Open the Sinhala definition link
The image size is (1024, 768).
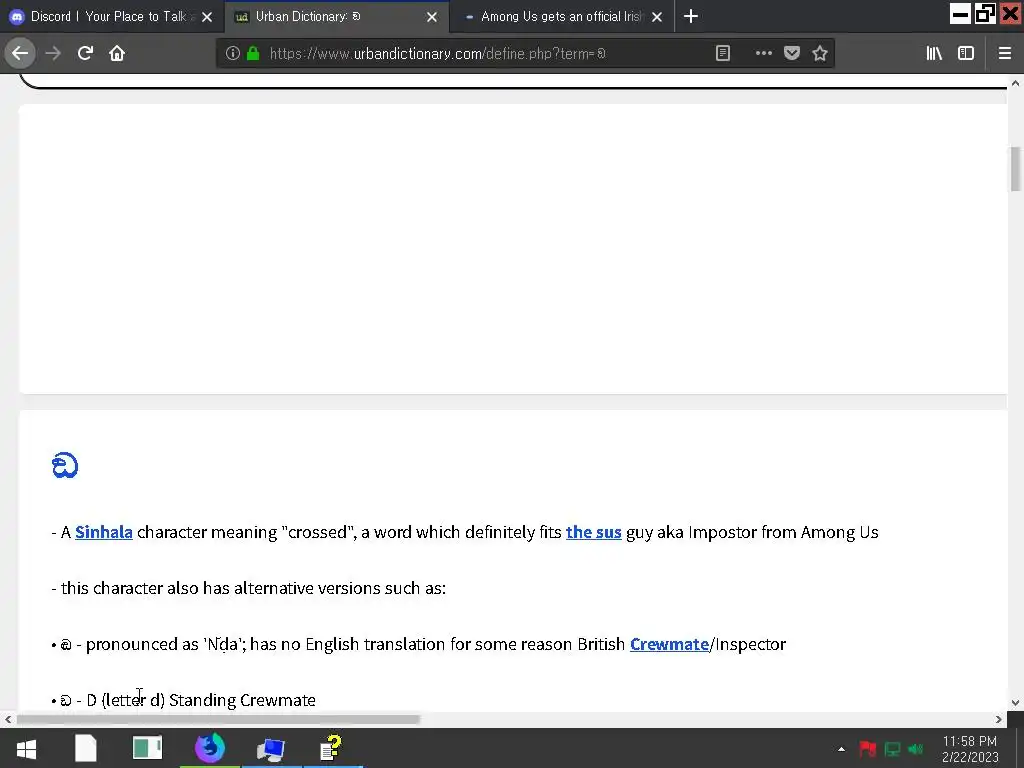click(104, 532)
